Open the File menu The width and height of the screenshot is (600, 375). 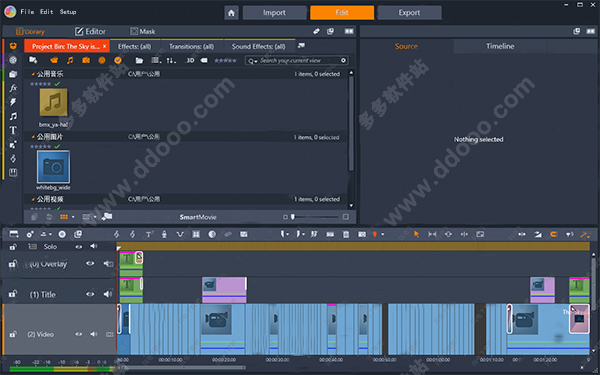tap(27, 12)
